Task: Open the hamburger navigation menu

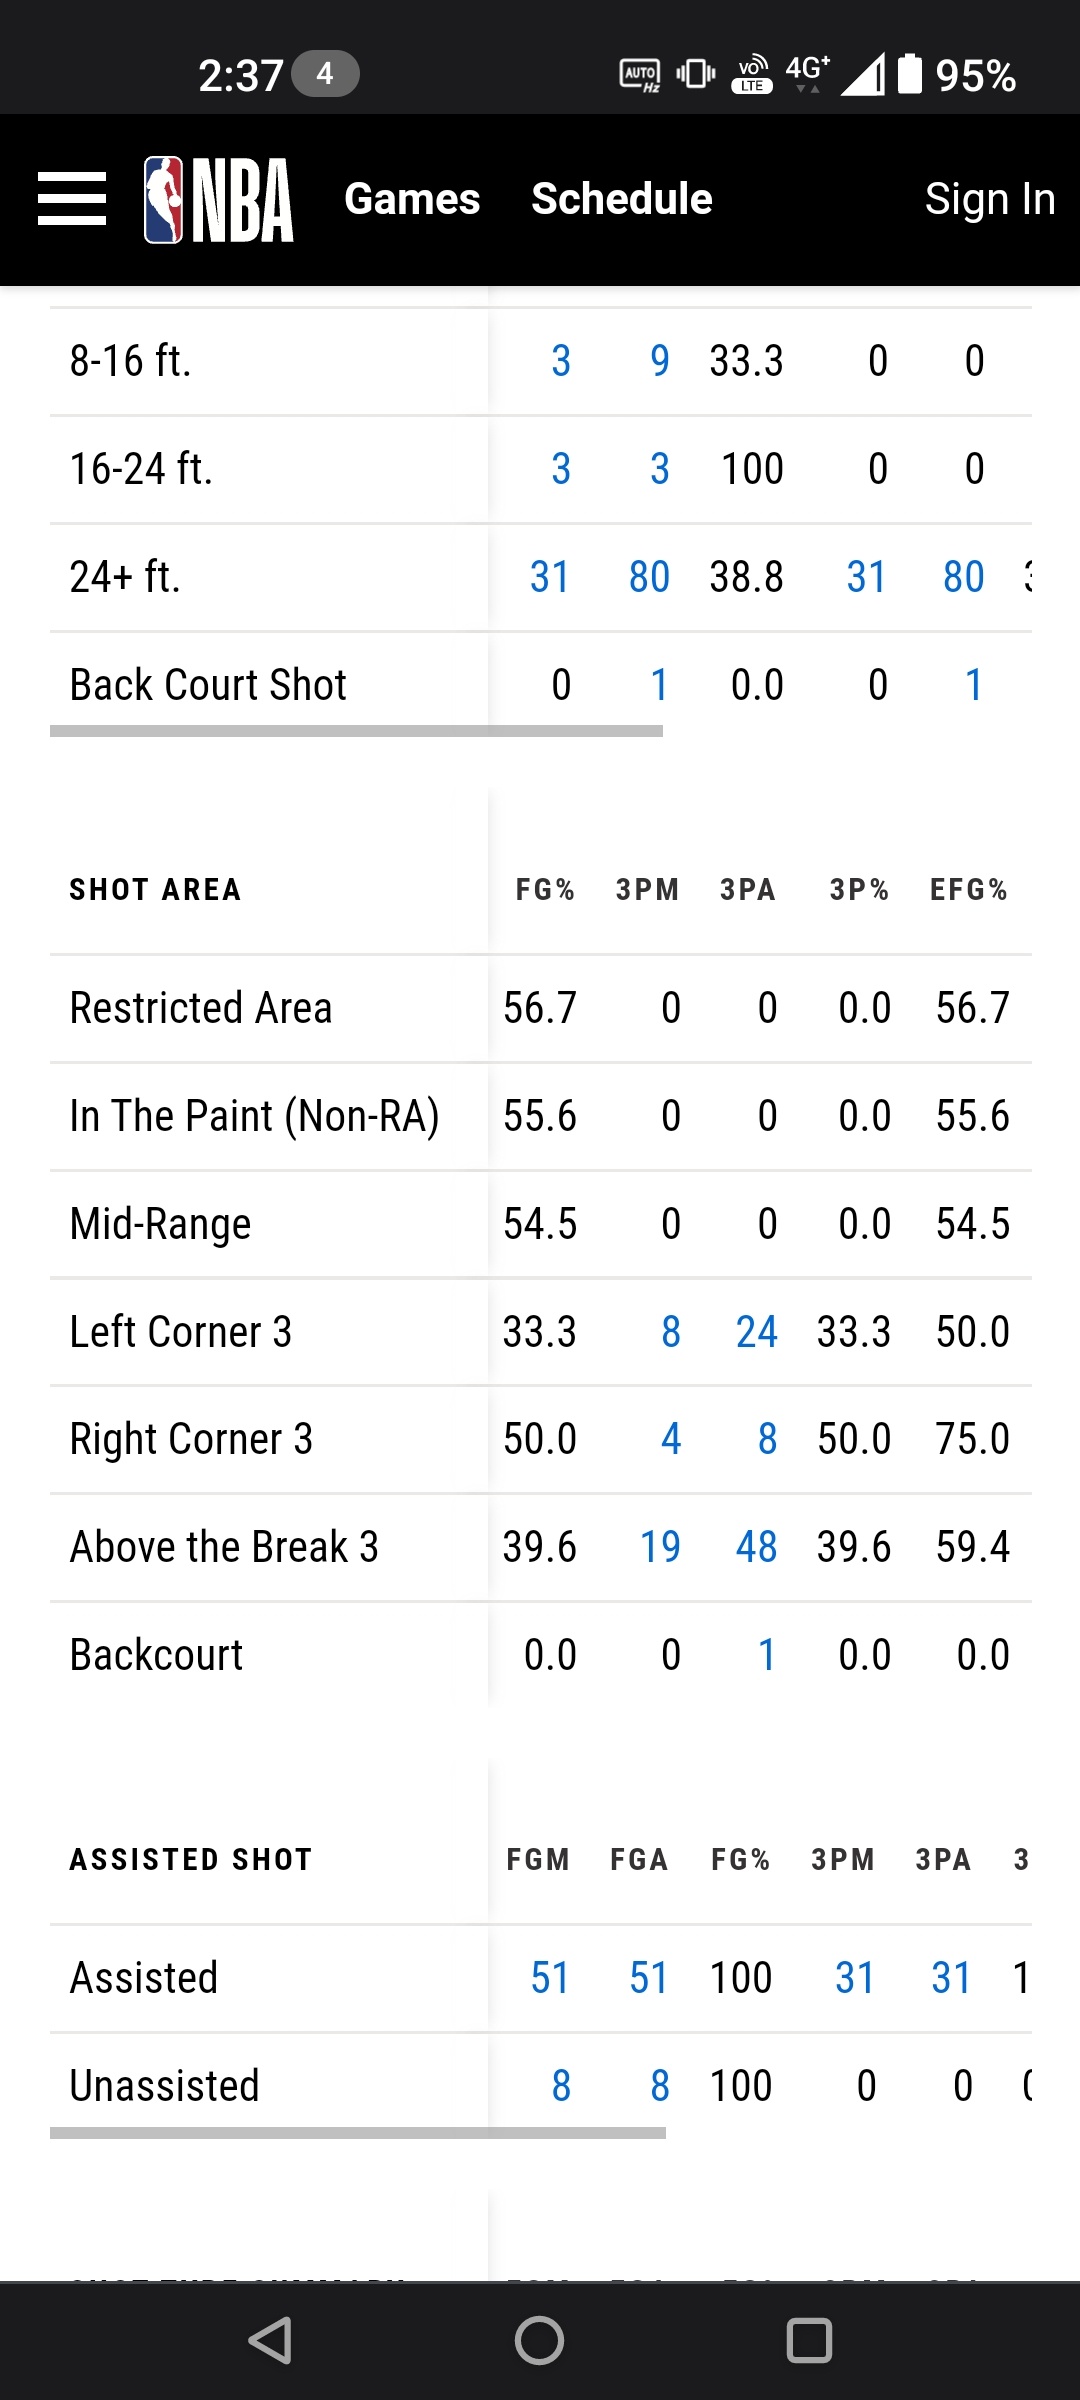Action: (72, 198)
